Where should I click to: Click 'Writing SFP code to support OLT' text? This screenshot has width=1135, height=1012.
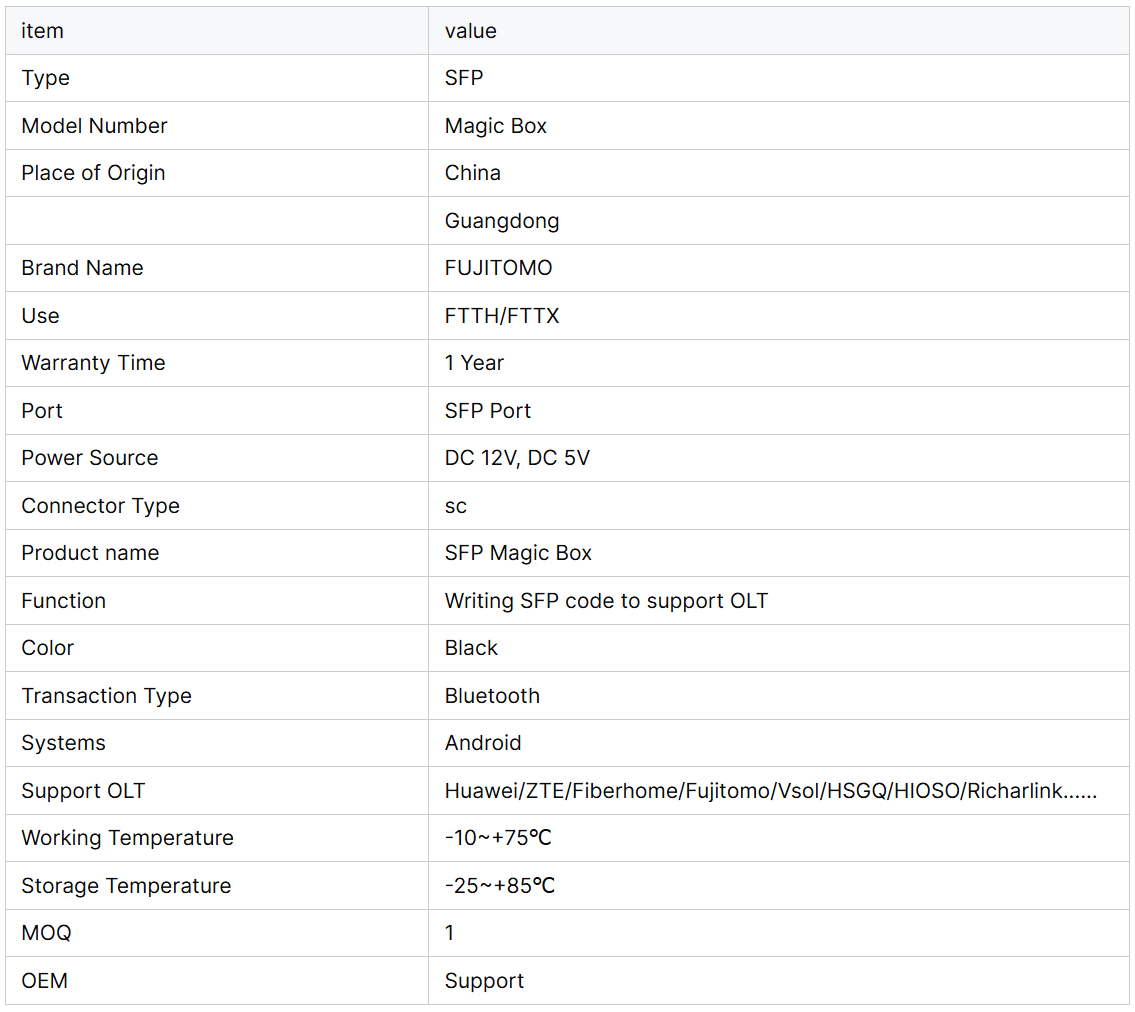click(606, 601)
